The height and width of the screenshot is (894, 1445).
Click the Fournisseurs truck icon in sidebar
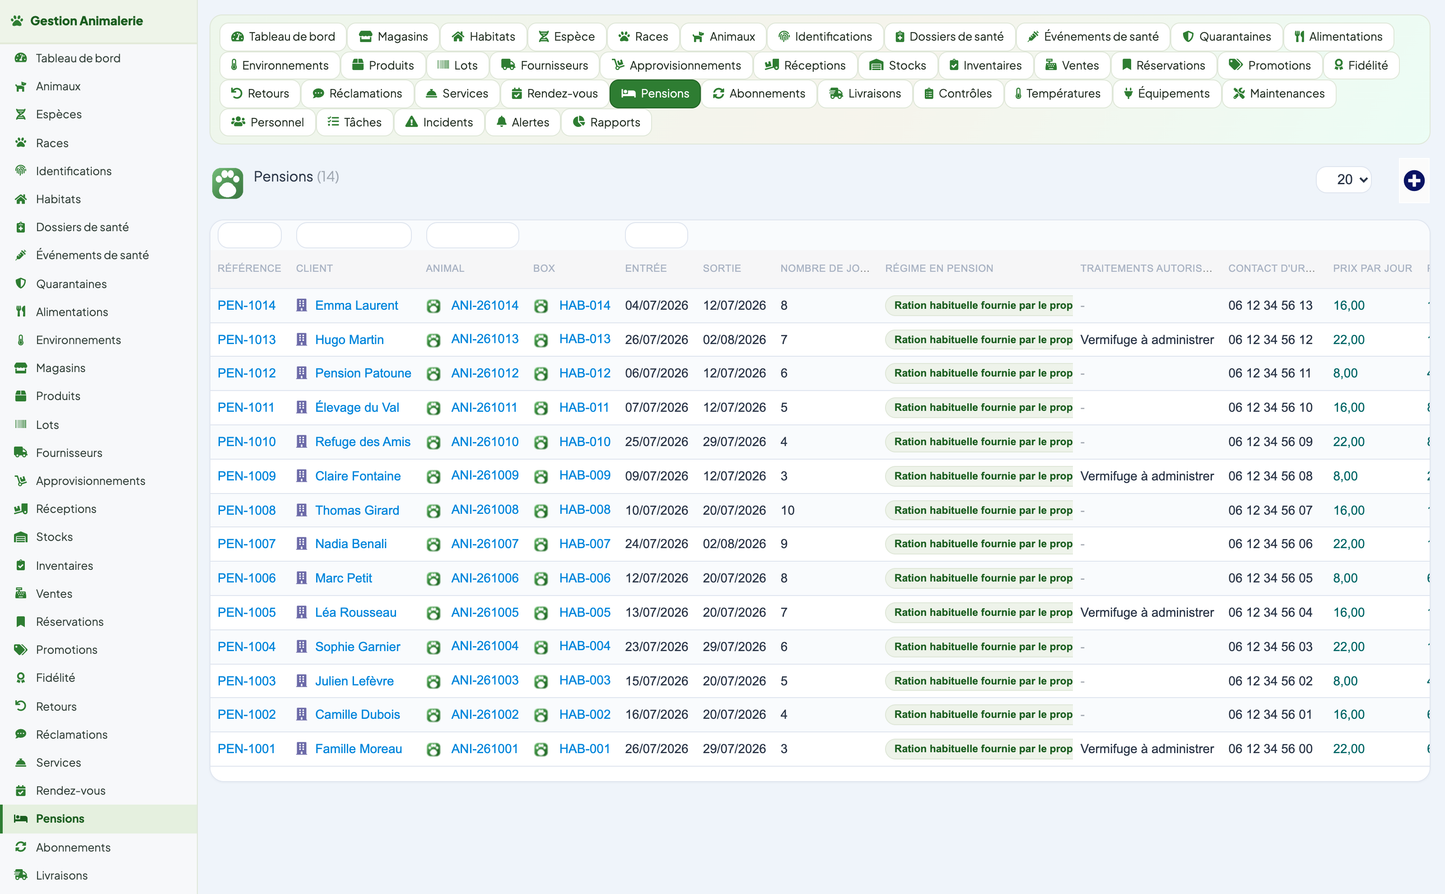pyautogui.click(x=20, y=453)
